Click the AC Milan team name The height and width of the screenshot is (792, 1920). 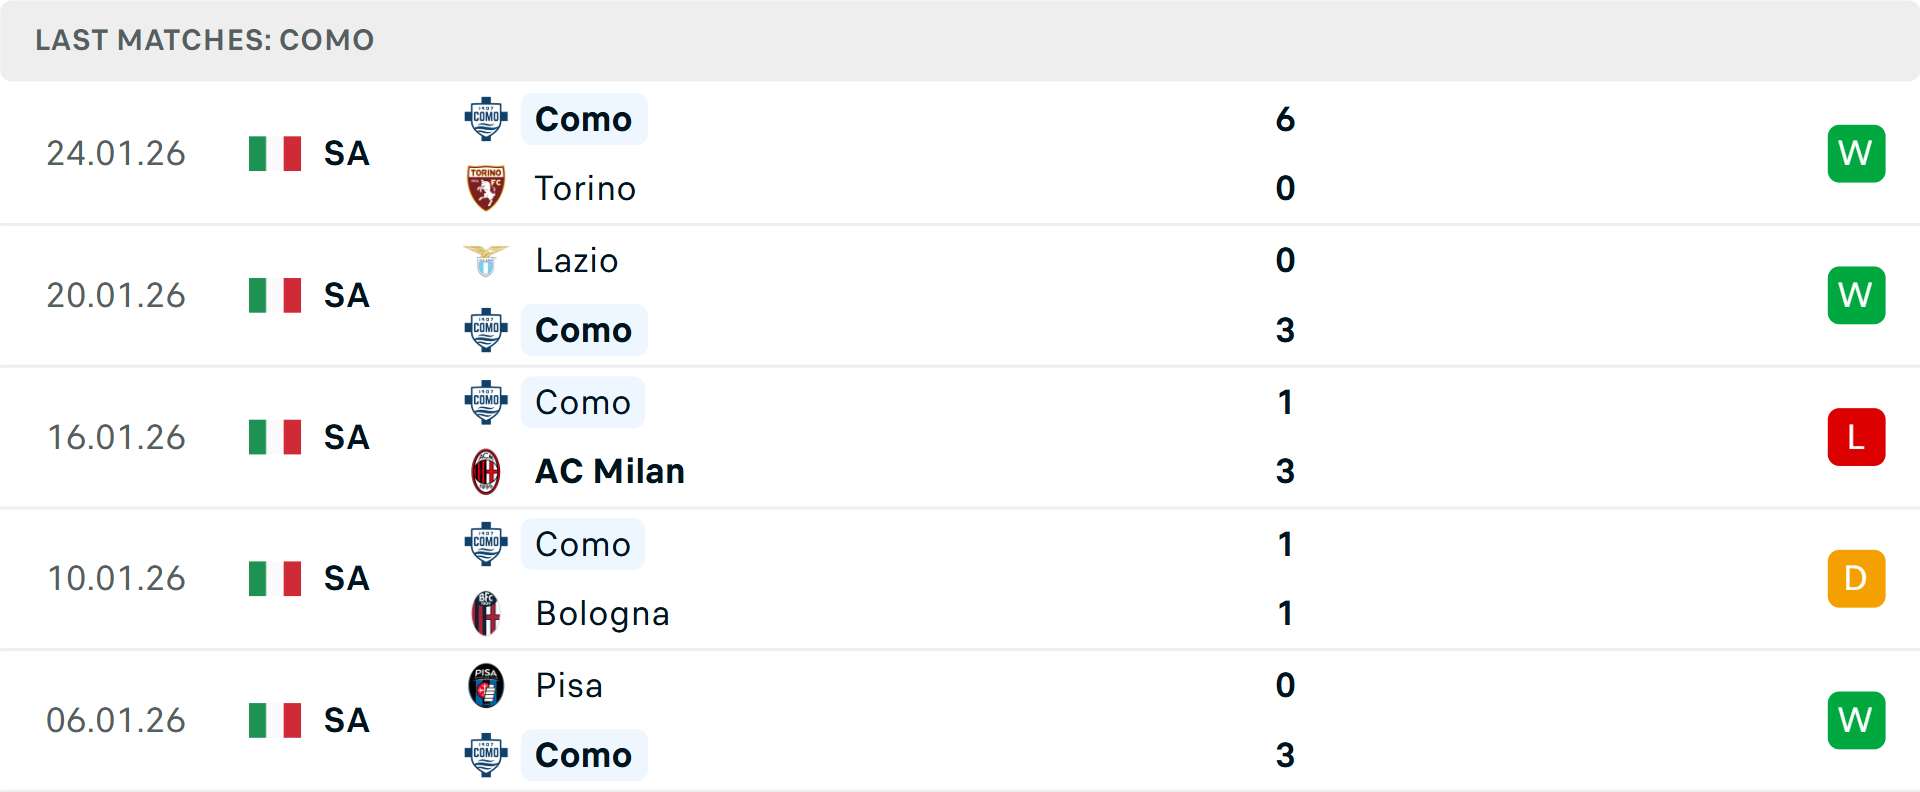pyautogui.click(x=609, y=471)
